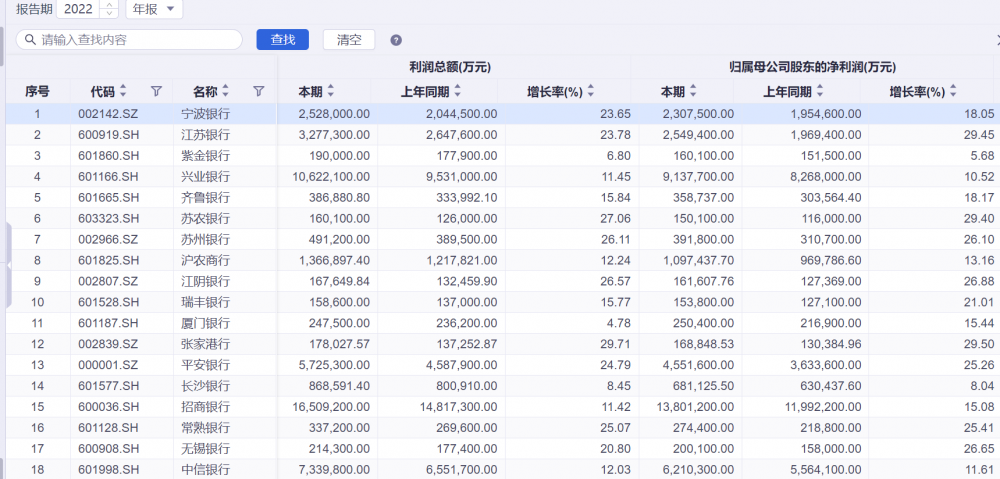Viewport: 1000px width, 479px height.
Task: Click the help question mark icon
Action: tap(396, 40)
